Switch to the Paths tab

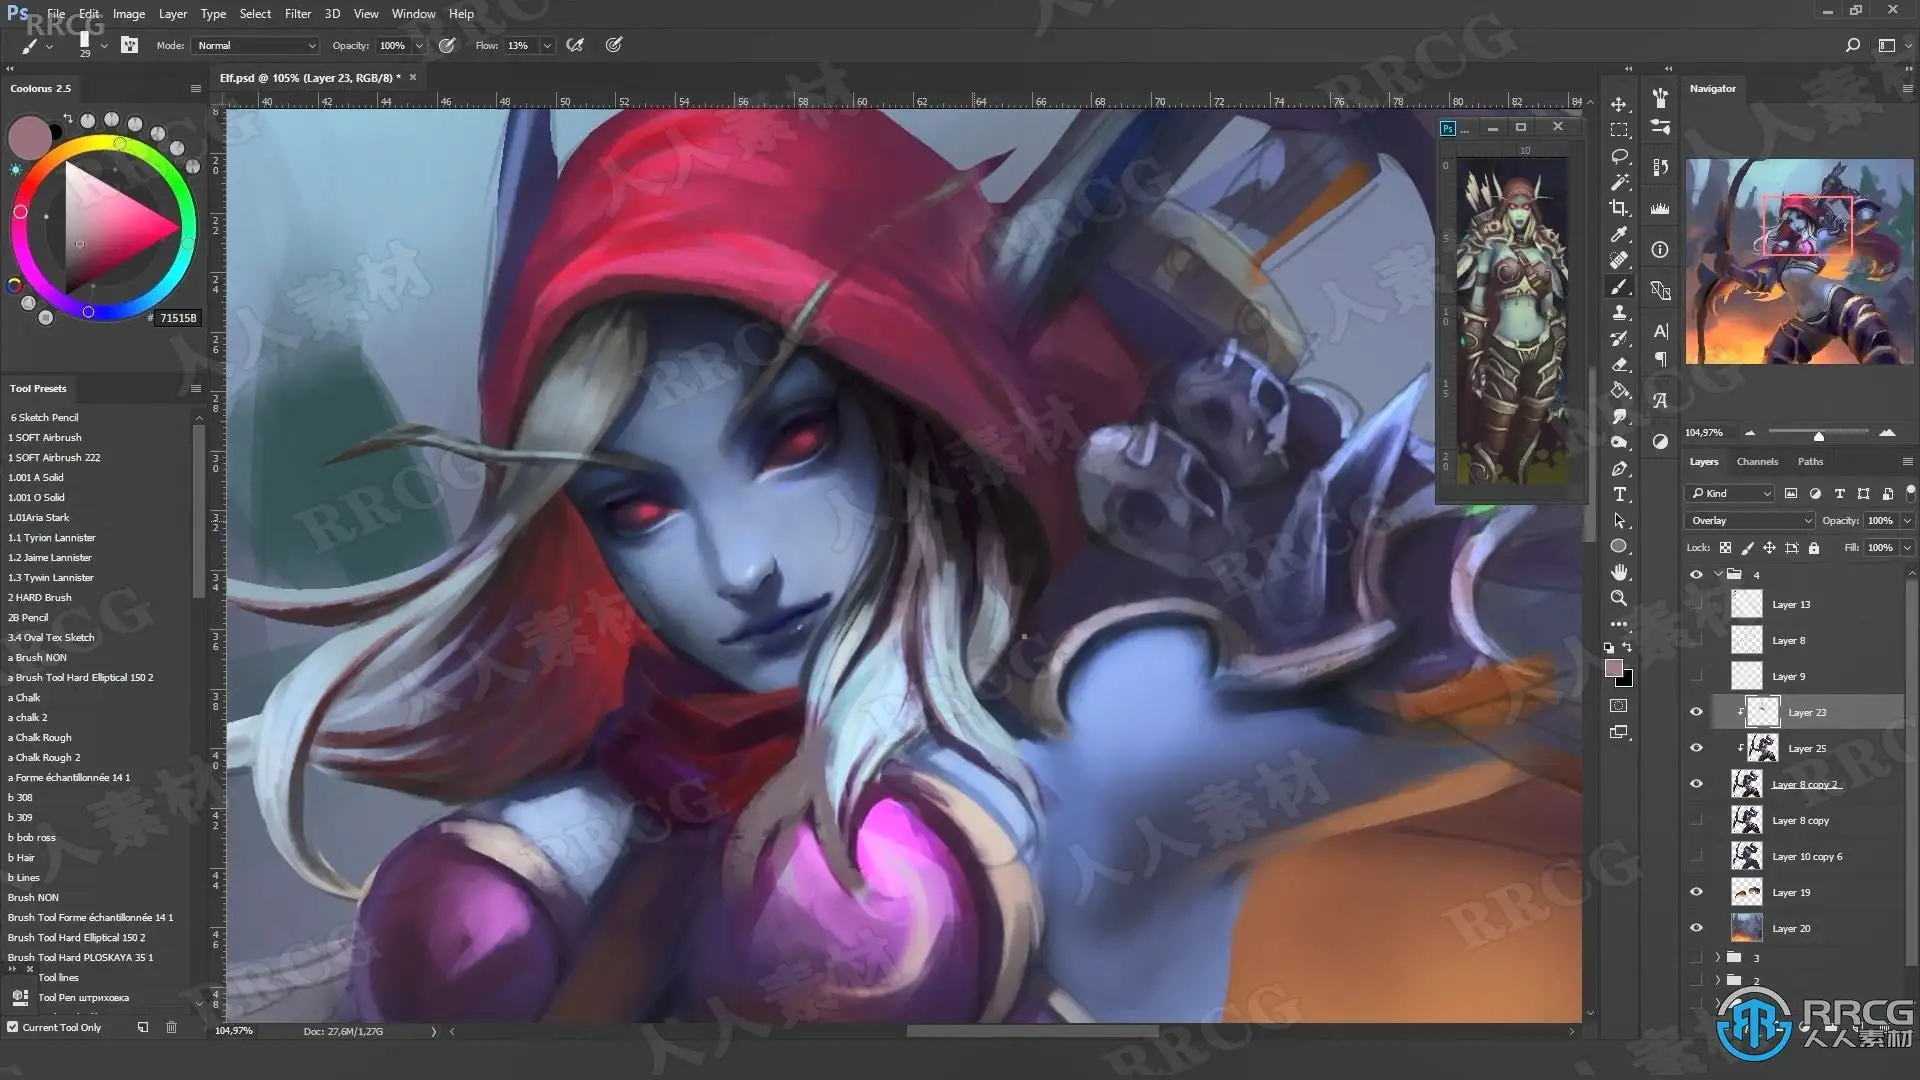[x=1810, y=462]
